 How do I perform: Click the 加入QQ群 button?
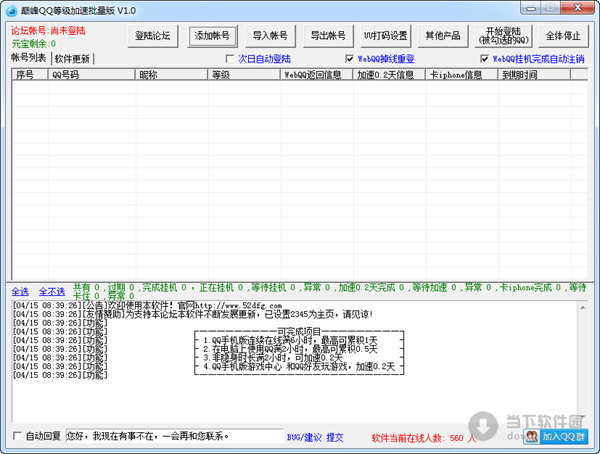[556, 436]
